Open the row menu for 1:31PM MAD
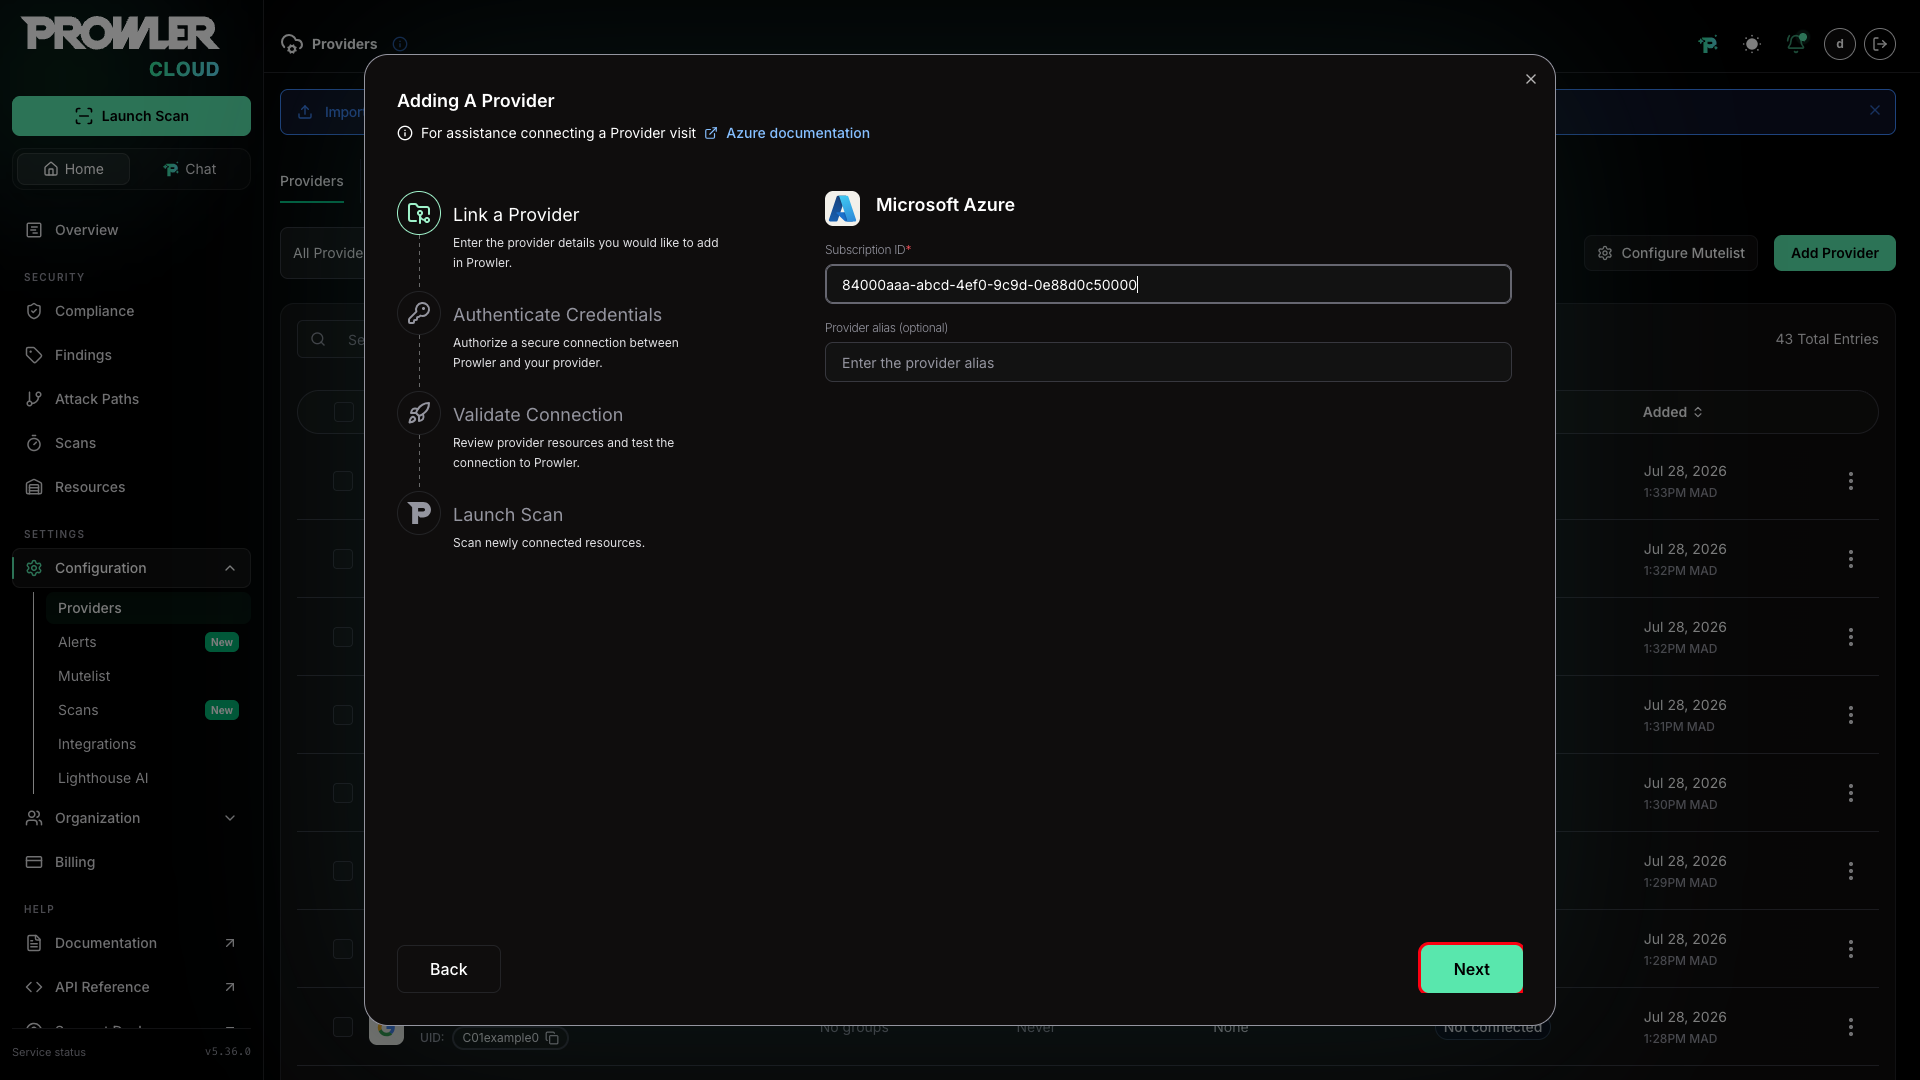This screenshot has width=1920, height=1080. click(x=1851, y=715)
